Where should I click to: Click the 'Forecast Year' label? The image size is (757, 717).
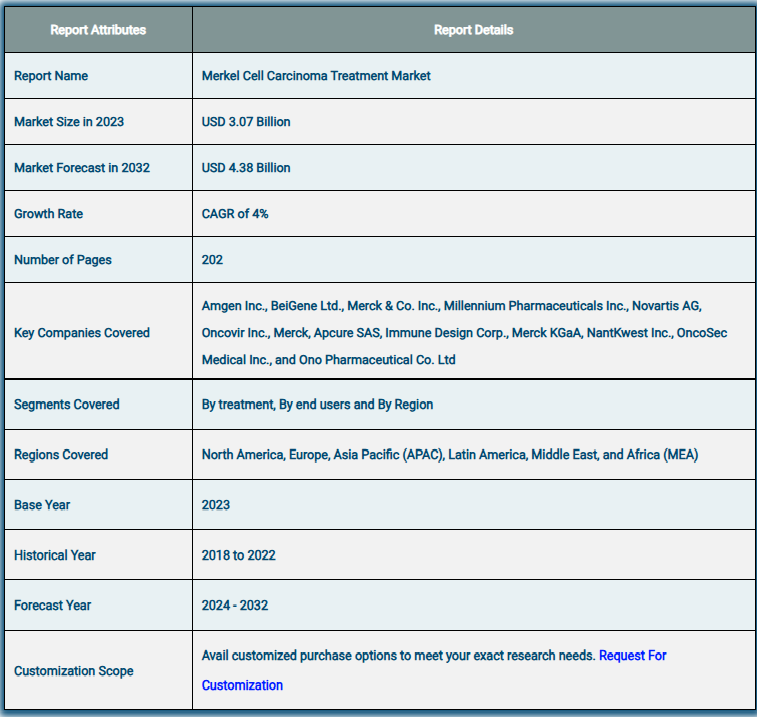(52, 605)
